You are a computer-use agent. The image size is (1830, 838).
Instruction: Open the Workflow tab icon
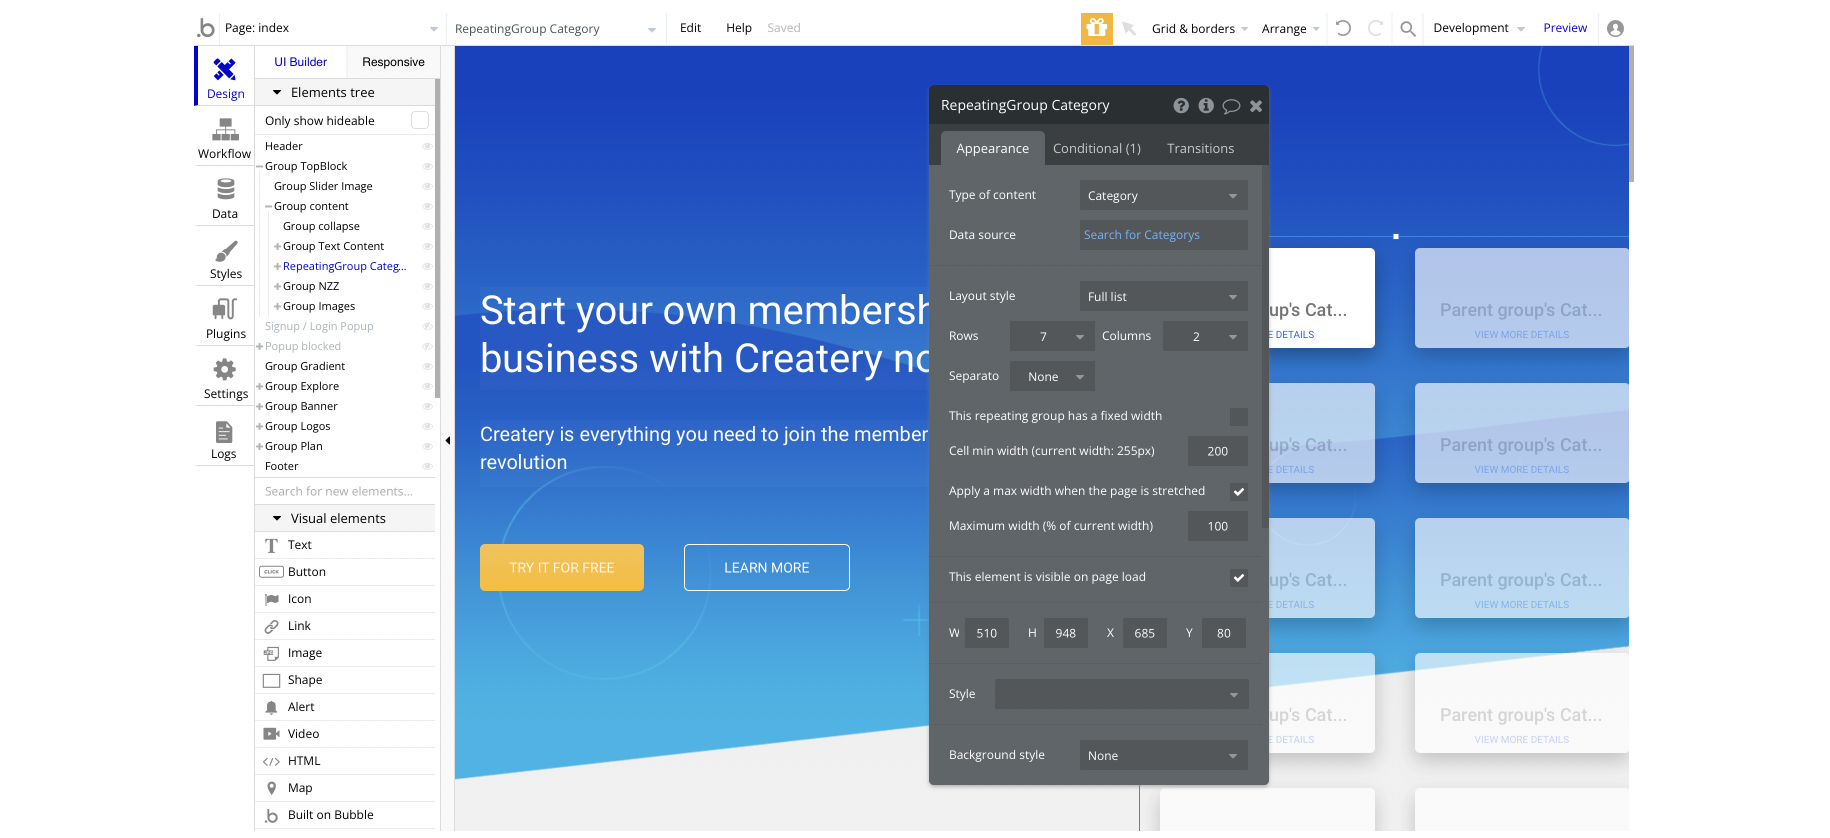coord(225,130)
